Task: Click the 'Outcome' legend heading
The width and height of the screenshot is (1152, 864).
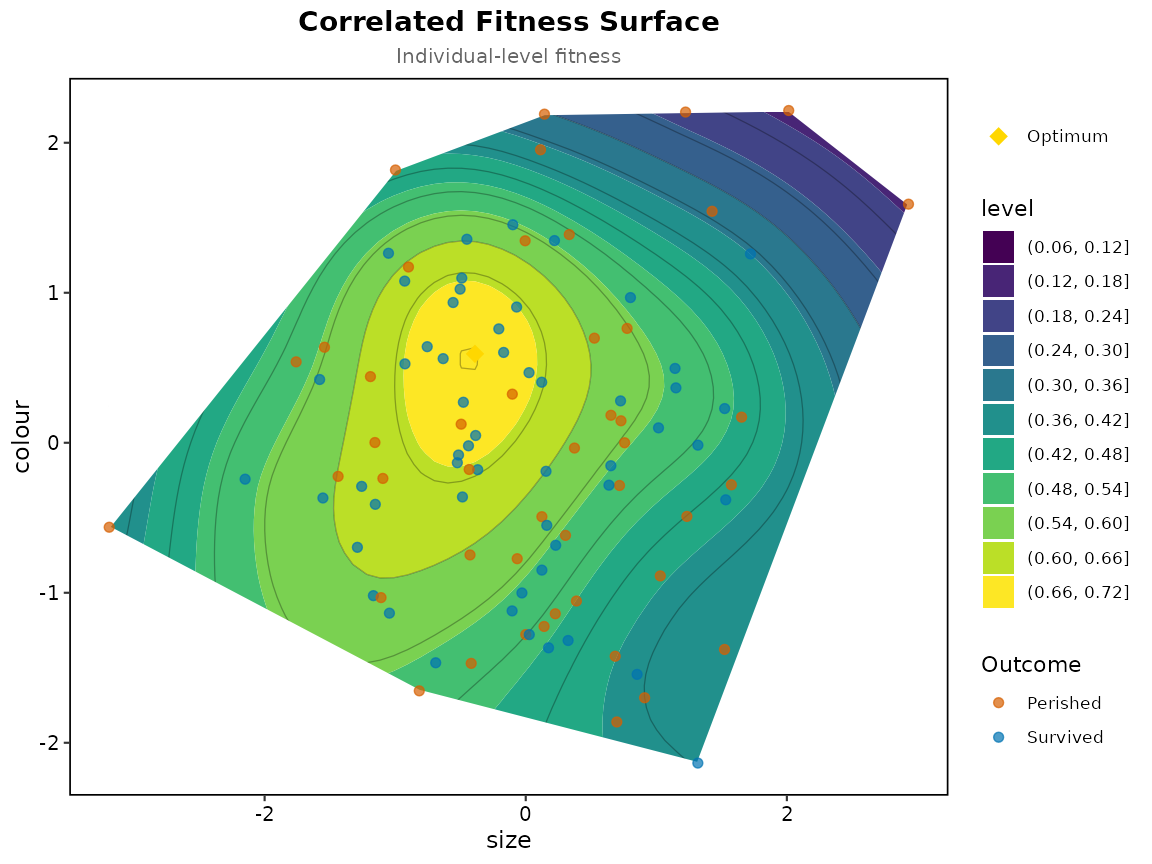Action: pos(1031,665)
